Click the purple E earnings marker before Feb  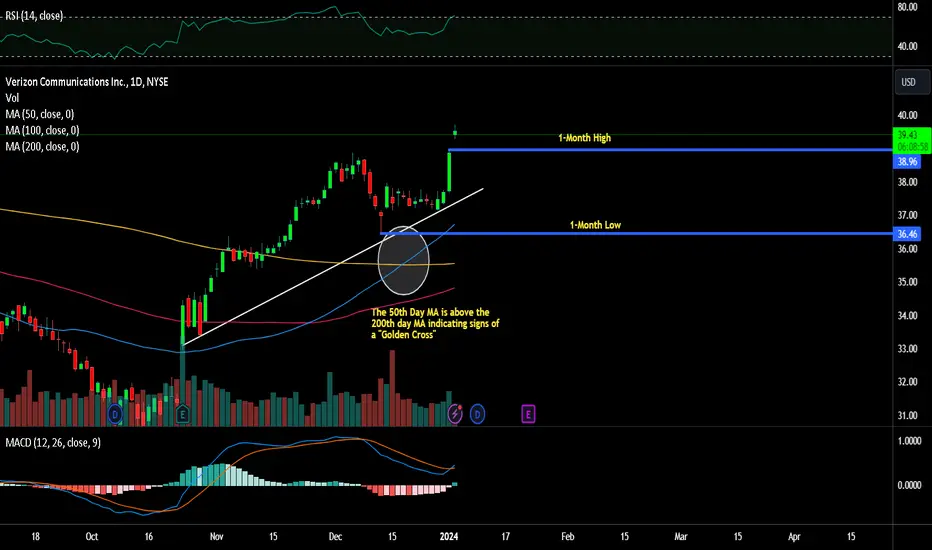[528, 414]
